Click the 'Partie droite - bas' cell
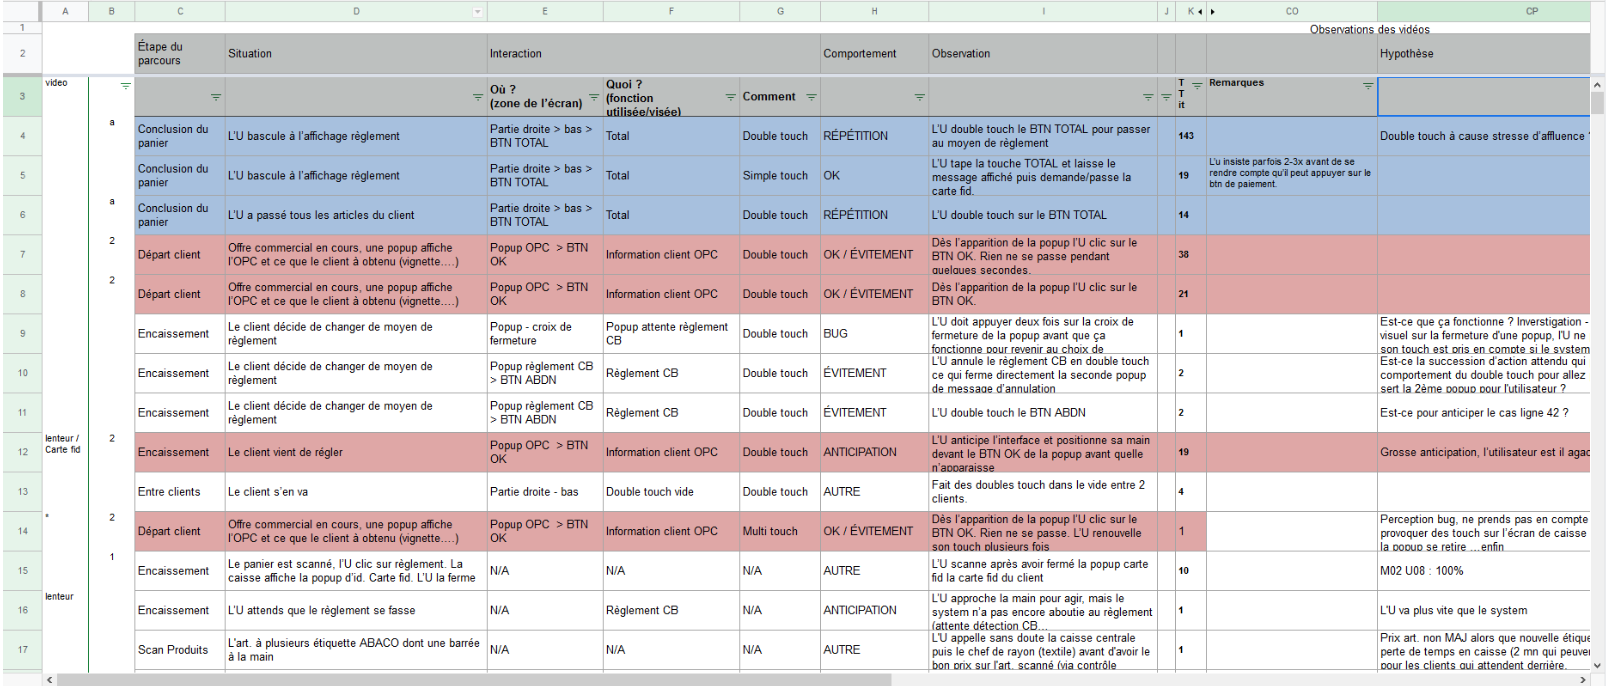Viewport: 1607px width, 686px height. (545, 491)
